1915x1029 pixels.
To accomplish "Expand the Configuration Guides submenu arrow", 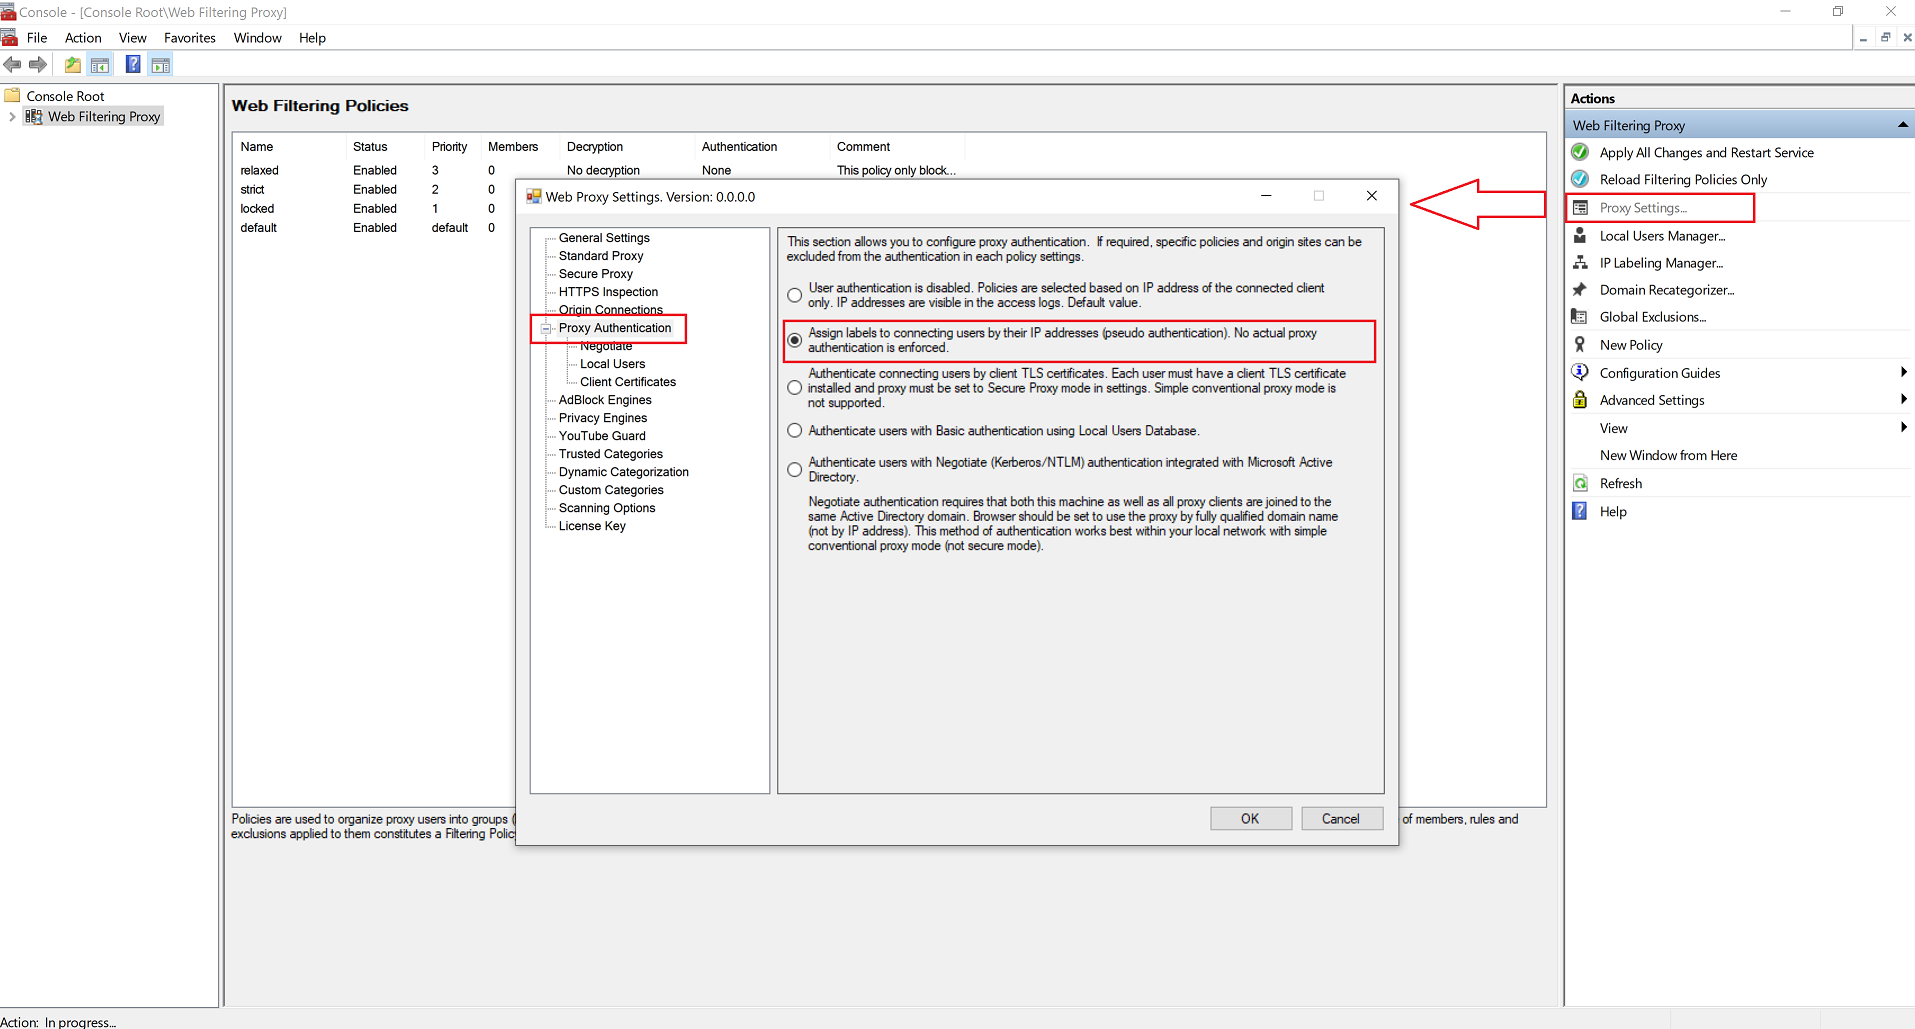I will [x=1903, y=372].
